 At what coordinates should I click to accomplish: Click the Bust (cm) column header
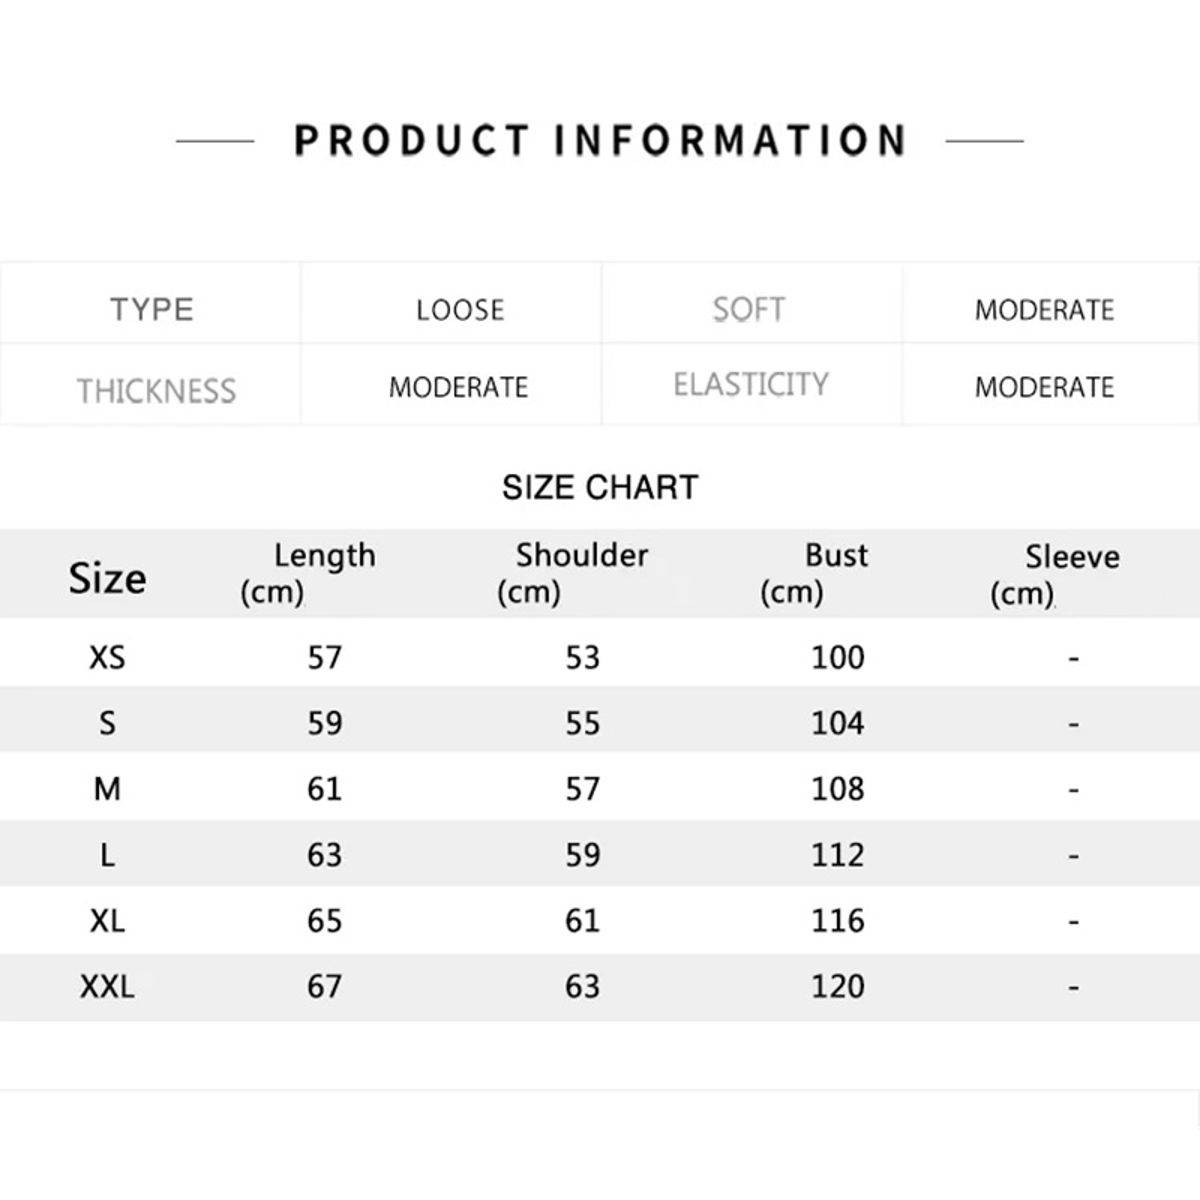(814, 573)
